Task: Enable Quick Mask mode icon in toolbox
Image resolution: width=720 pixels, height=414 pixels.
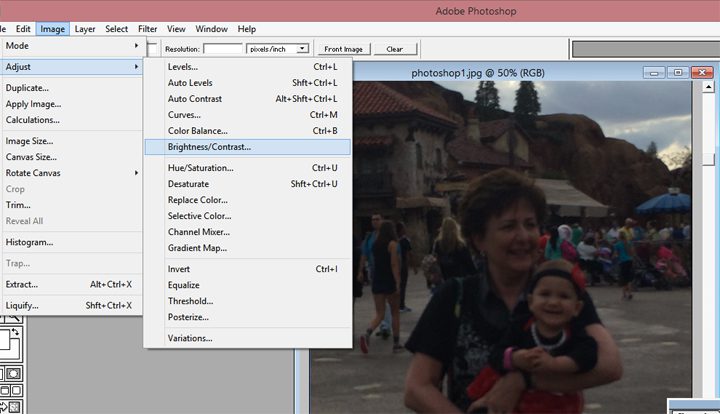Action: click(x=14, y=373)
